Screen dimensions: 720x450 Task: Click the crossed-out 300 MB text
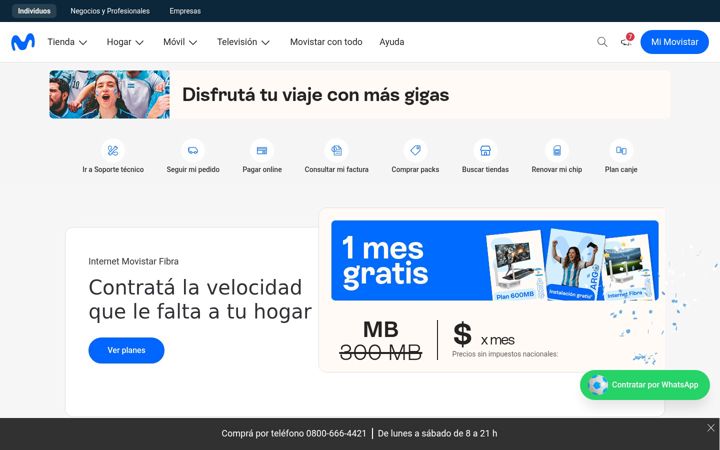click(x=380, y=353)
